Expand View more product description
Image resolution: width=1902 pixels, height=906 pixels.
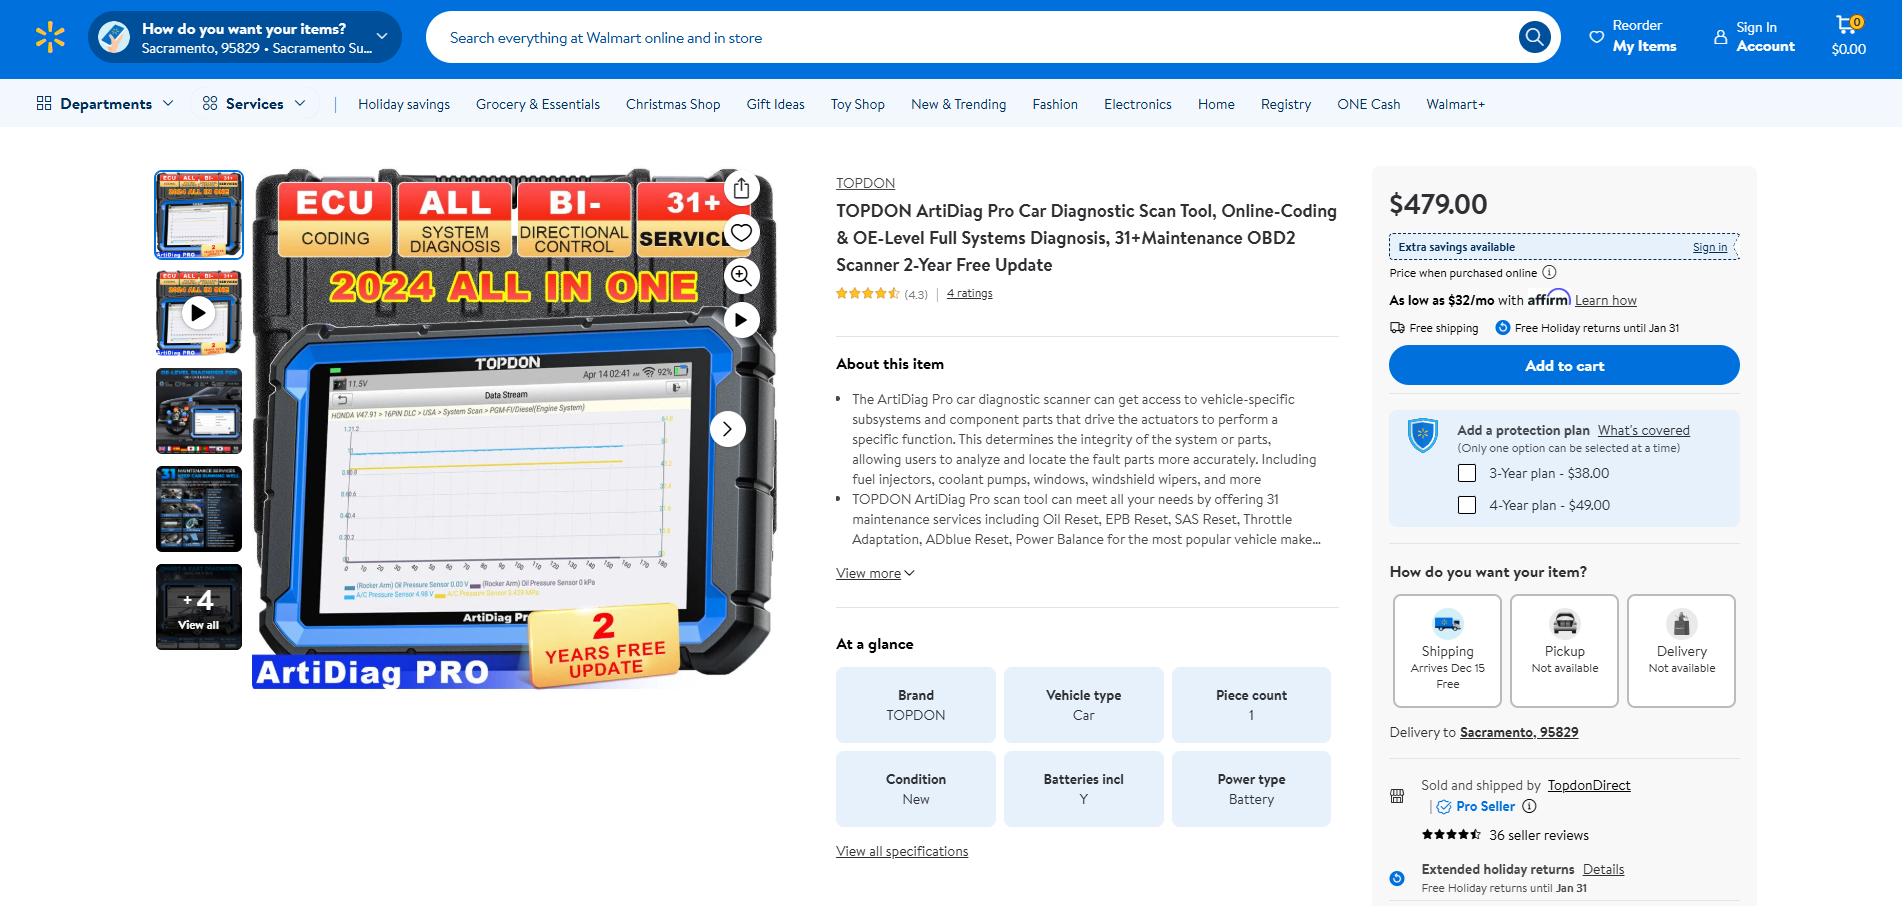[875, 573]
